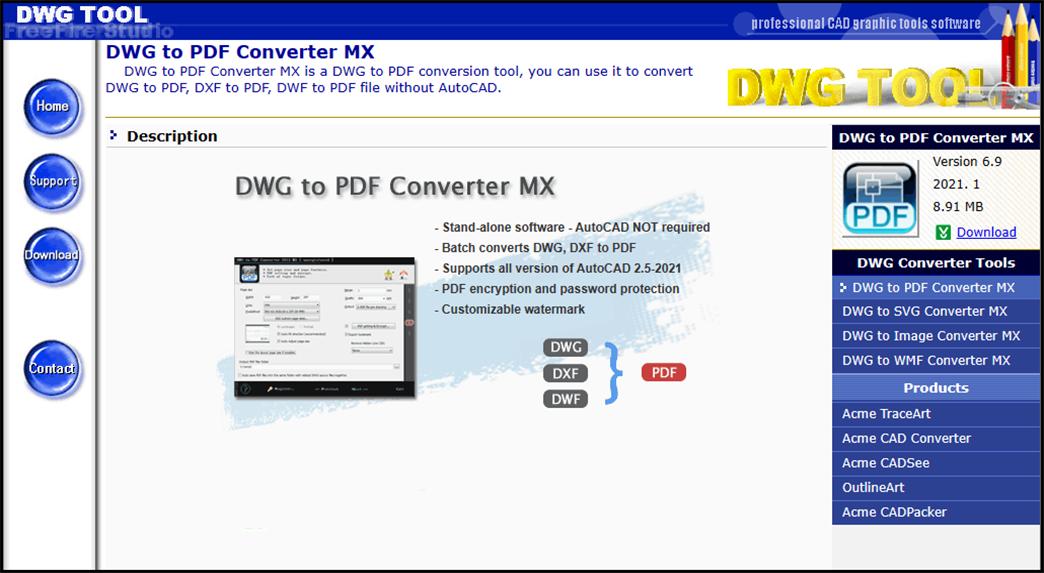
Task: Click the software screenshot thumbnail
Action: [x=325, y=328]
